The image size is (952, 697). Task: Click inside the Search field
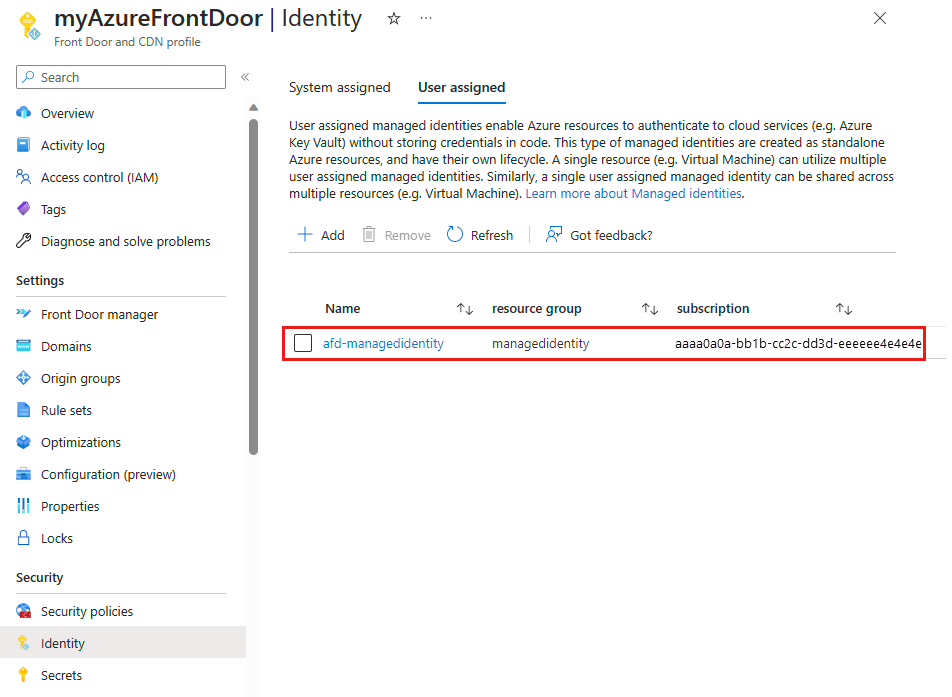[x=120, y=77]
